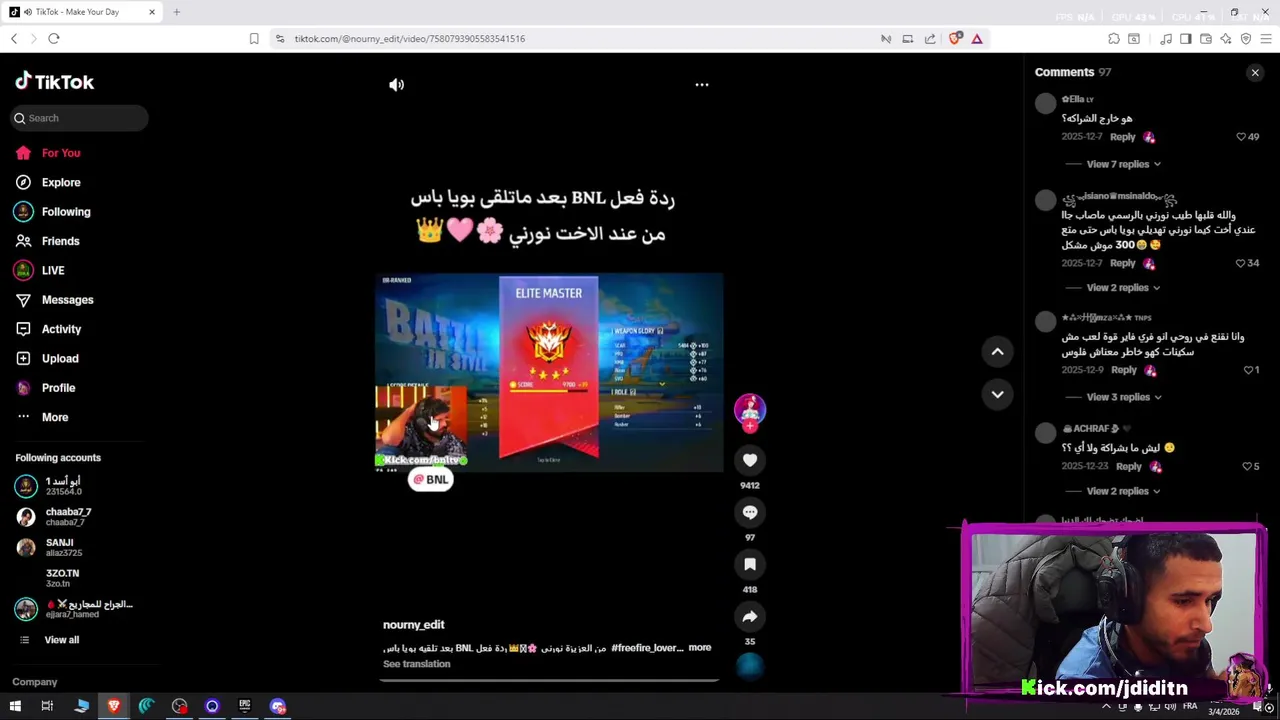Open Brave playlist music note icon
Screen dimensions: 1280x720
pos(1166,39)
